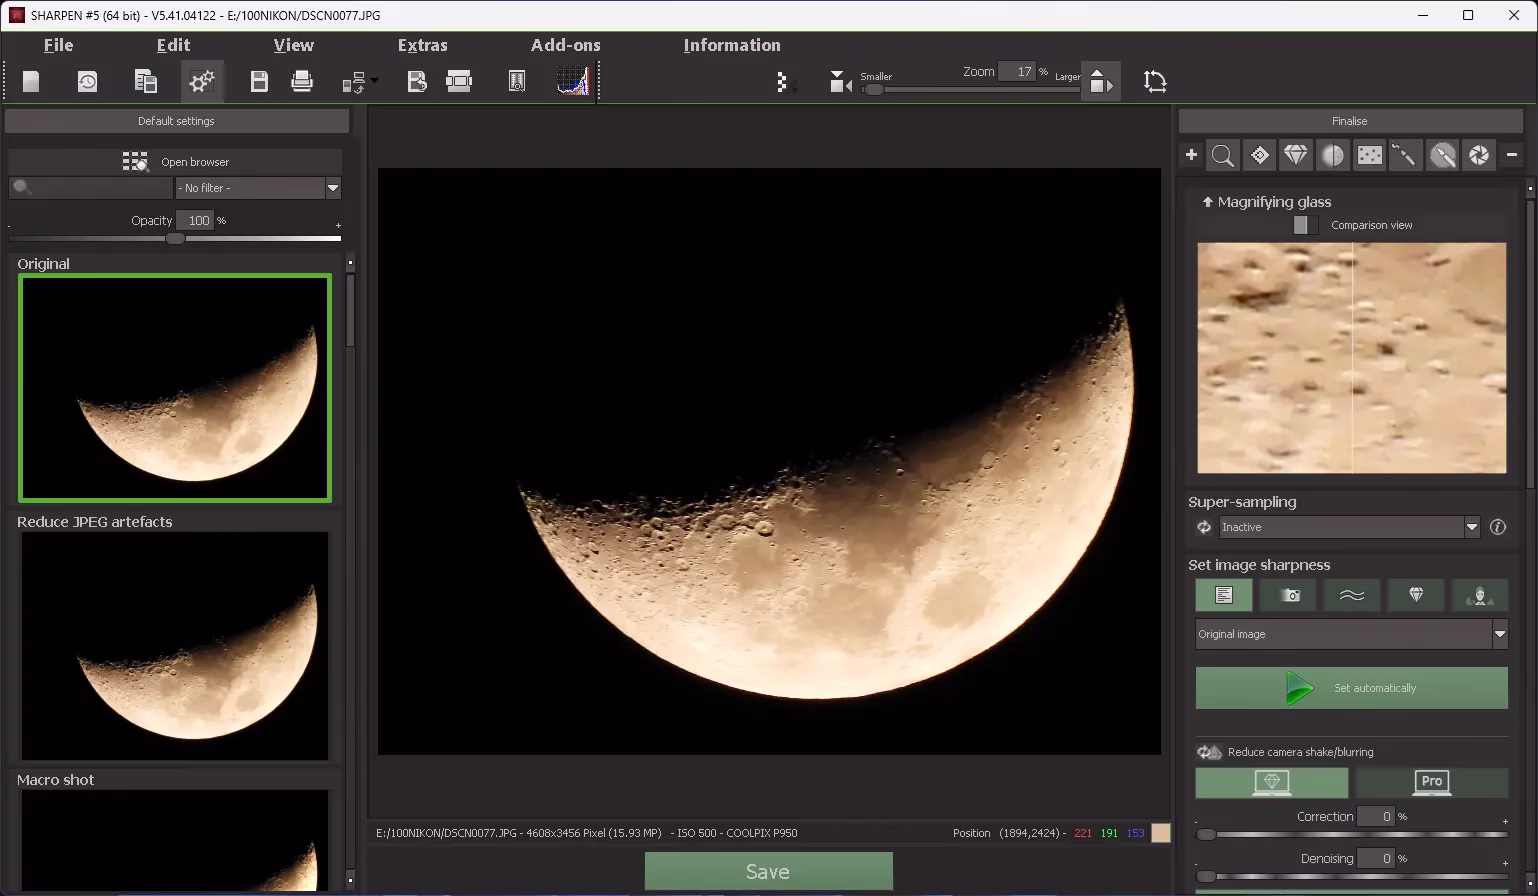Toggle the Comparison view switch
1538x896 pixels.
(1304, 225)
